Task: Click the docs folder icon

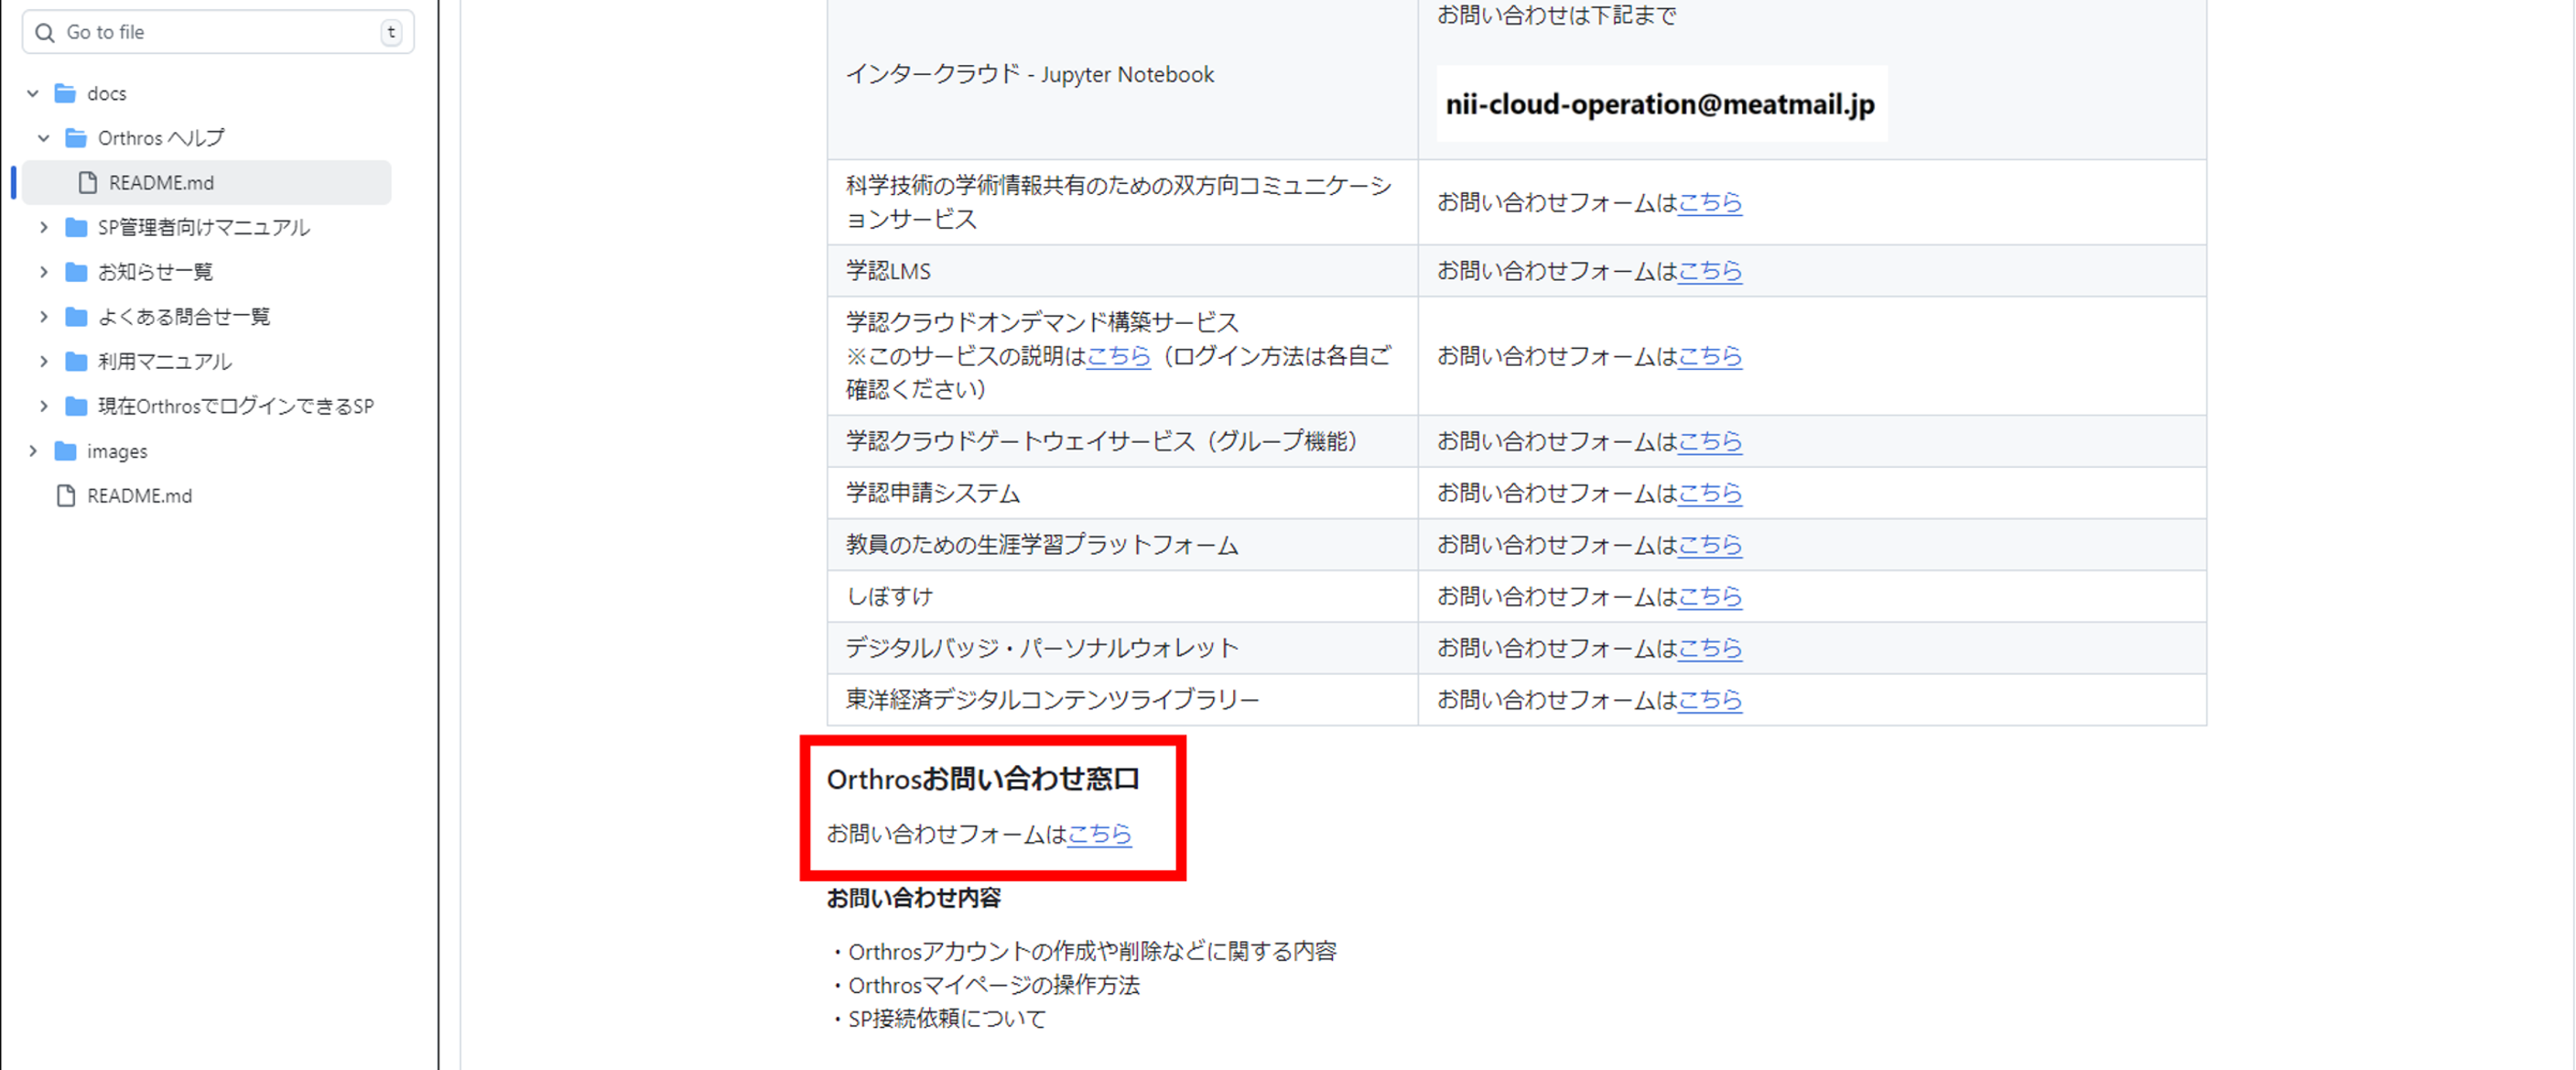Action: pyautogui.click(x=66, y=93)
